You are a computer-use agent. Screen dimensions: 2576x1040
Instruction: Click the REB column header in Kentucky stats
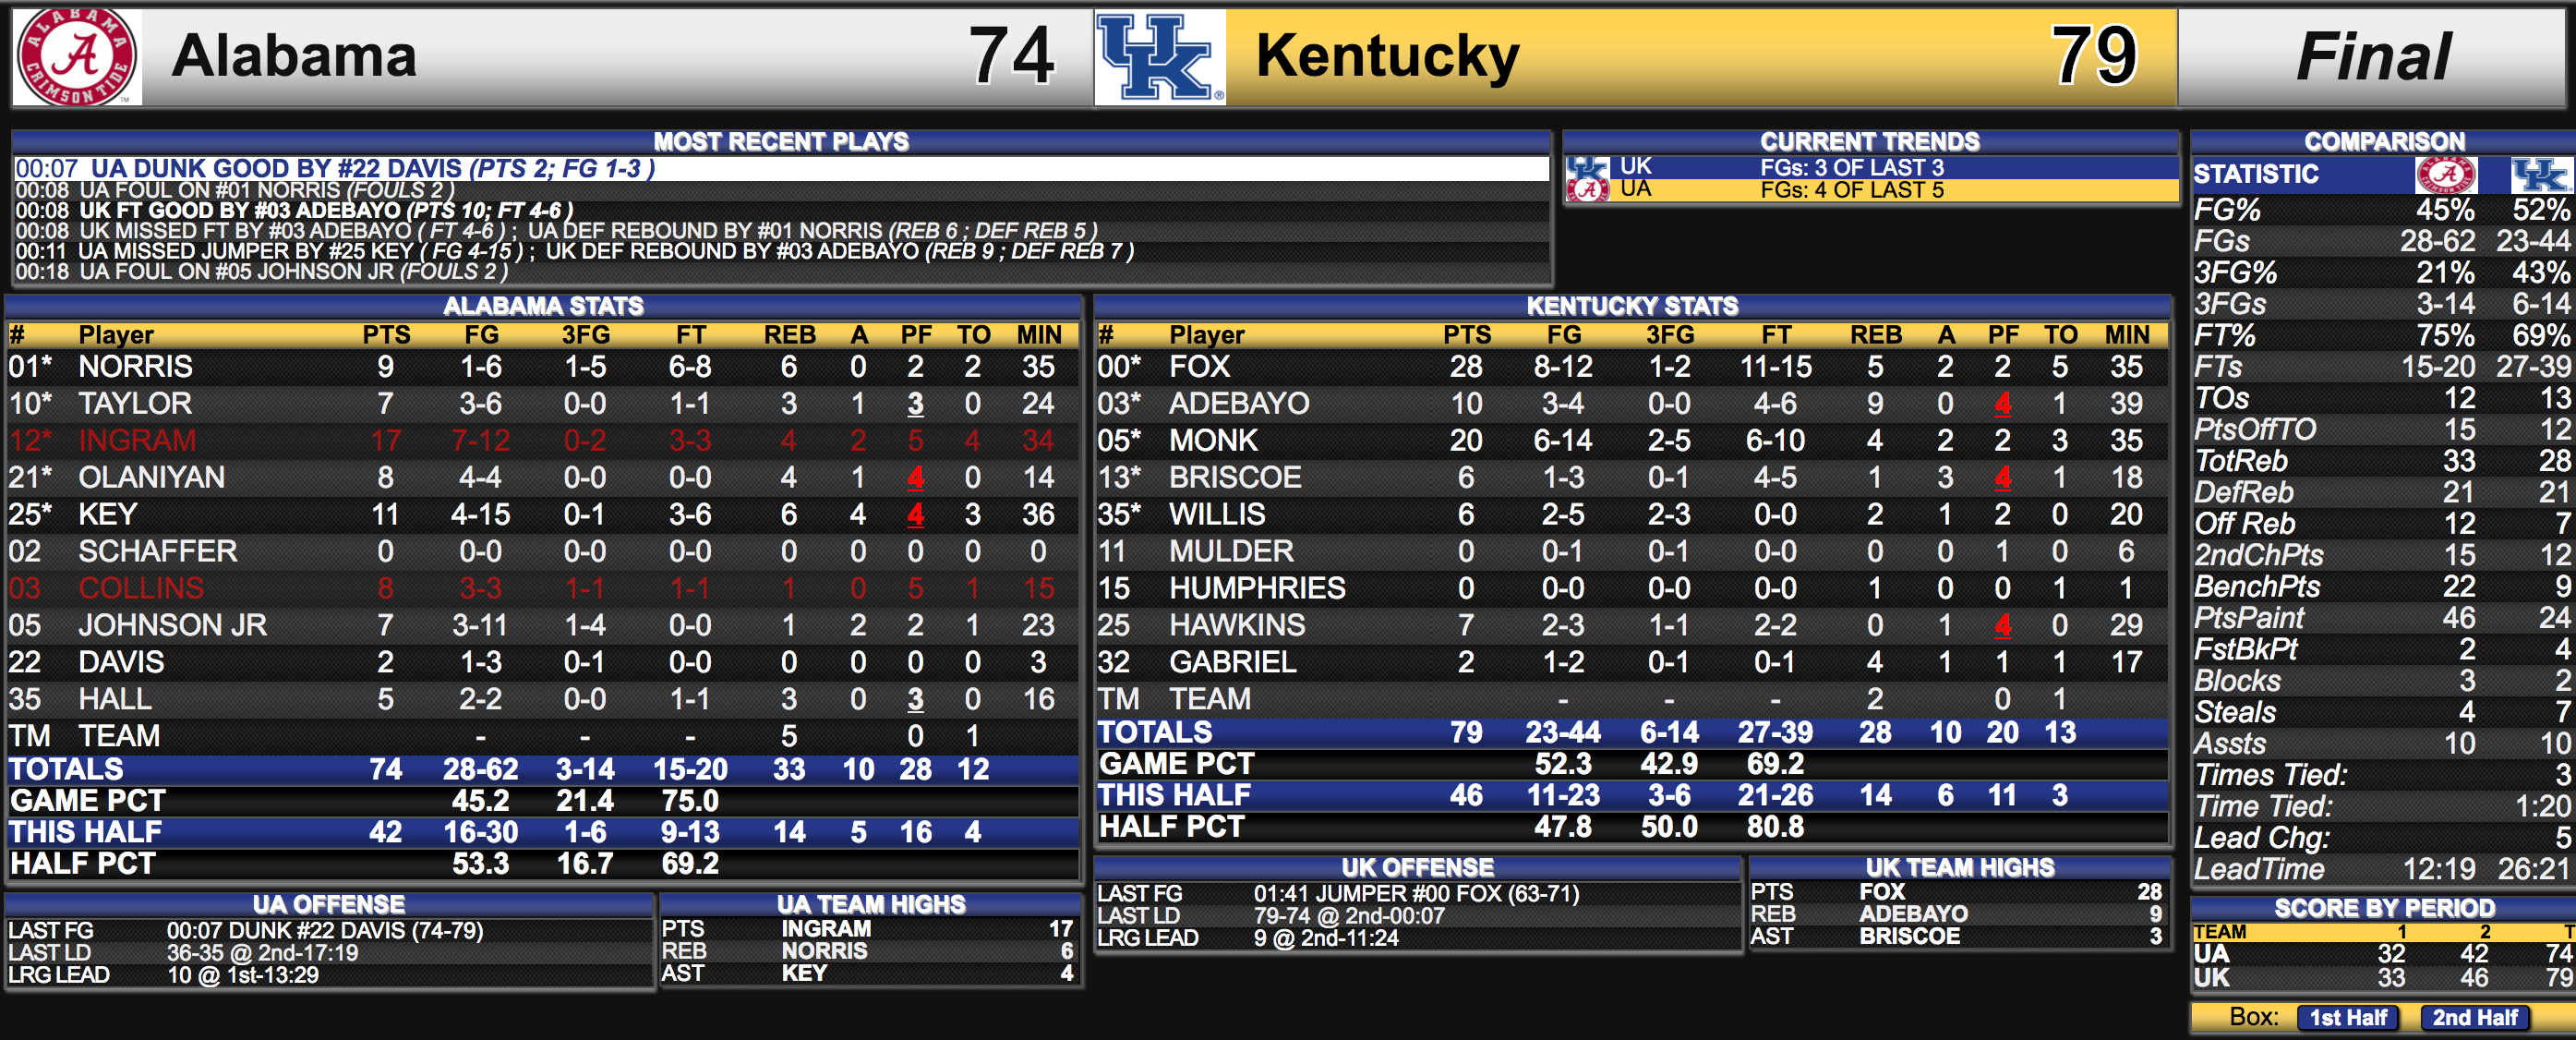point(1875,335)
